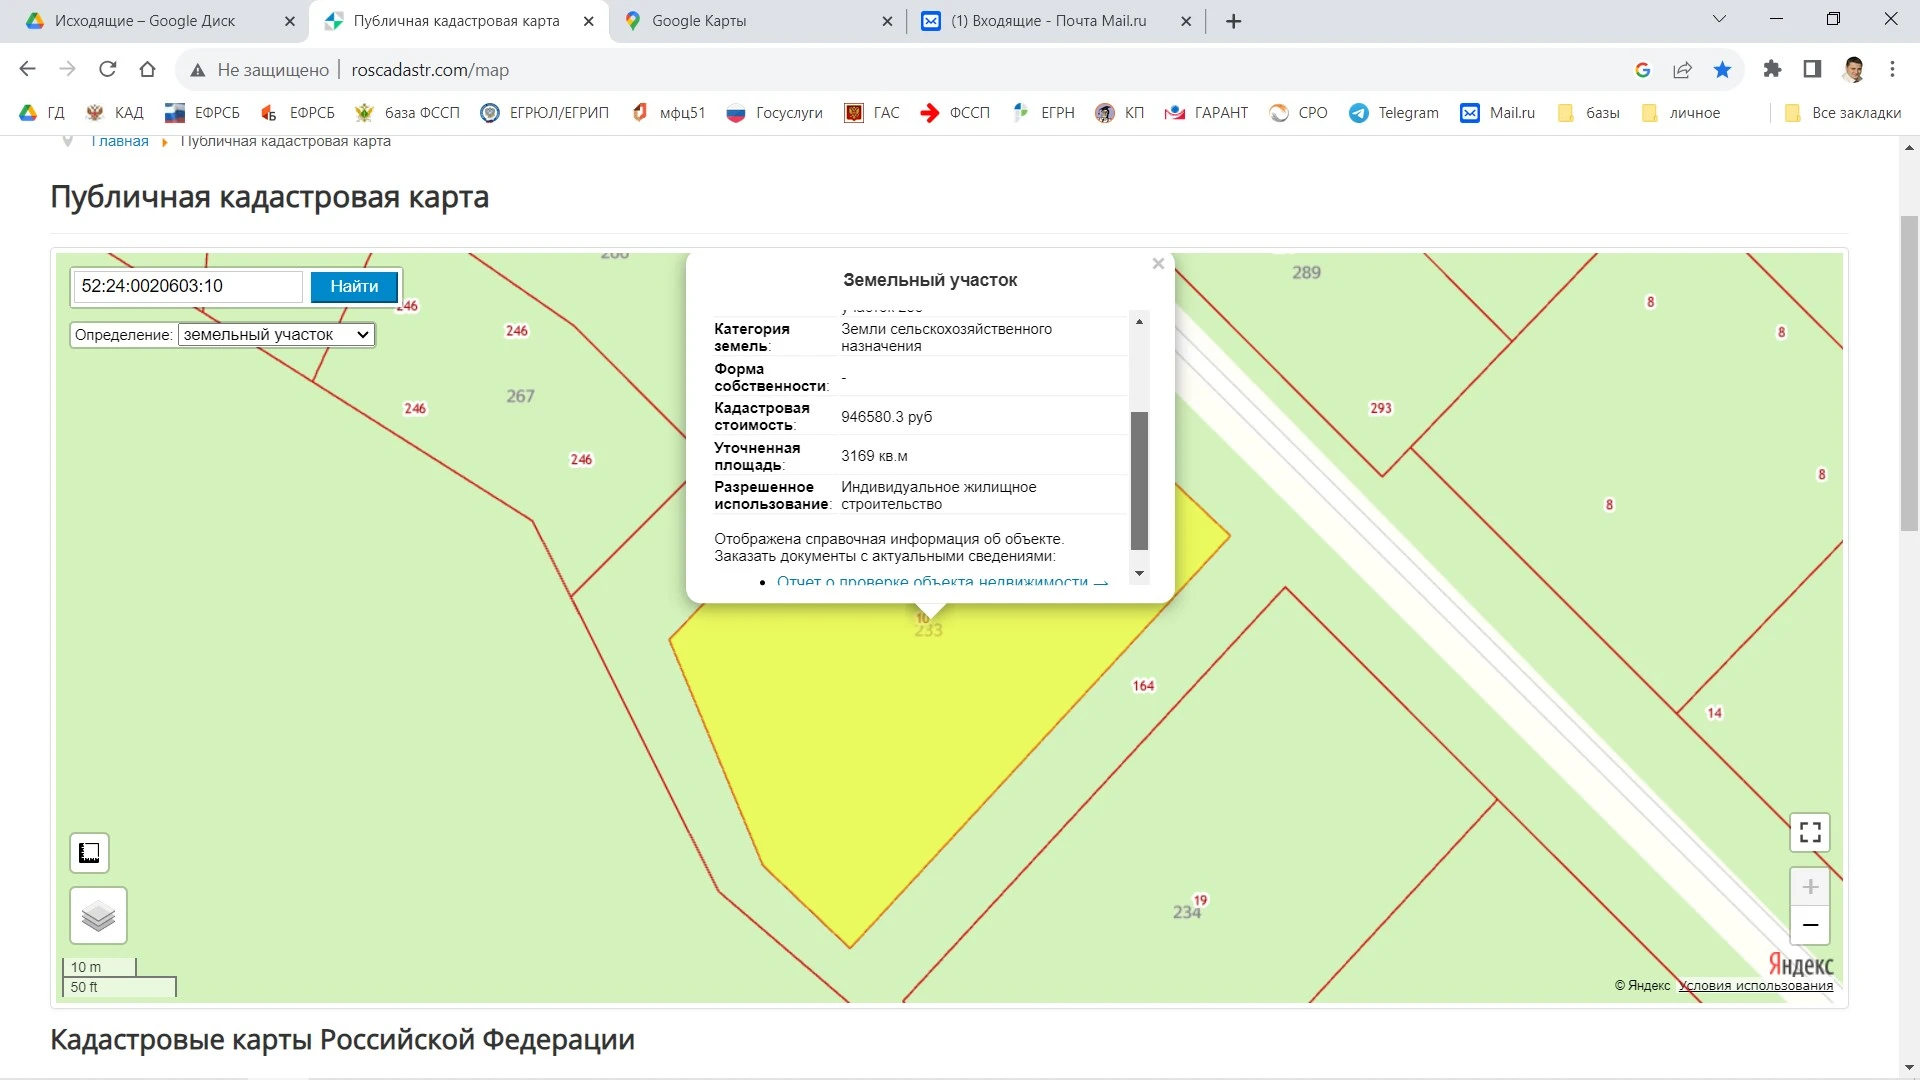The image size is (1920, 1080).
Task: Go back in browser history
Action: 27,69
